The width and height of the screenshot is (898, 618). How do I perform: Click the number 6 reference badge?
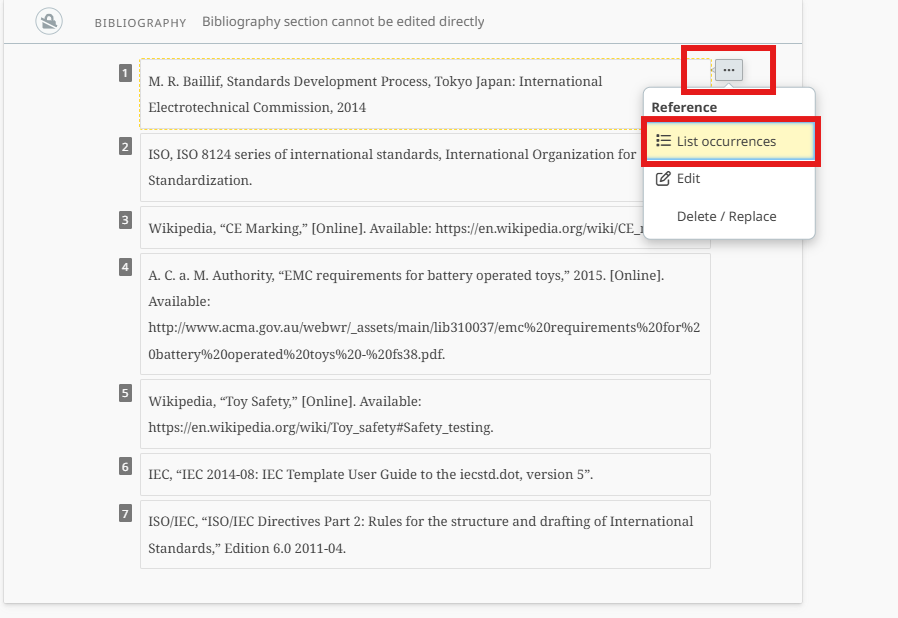click(x=125, y=467)
